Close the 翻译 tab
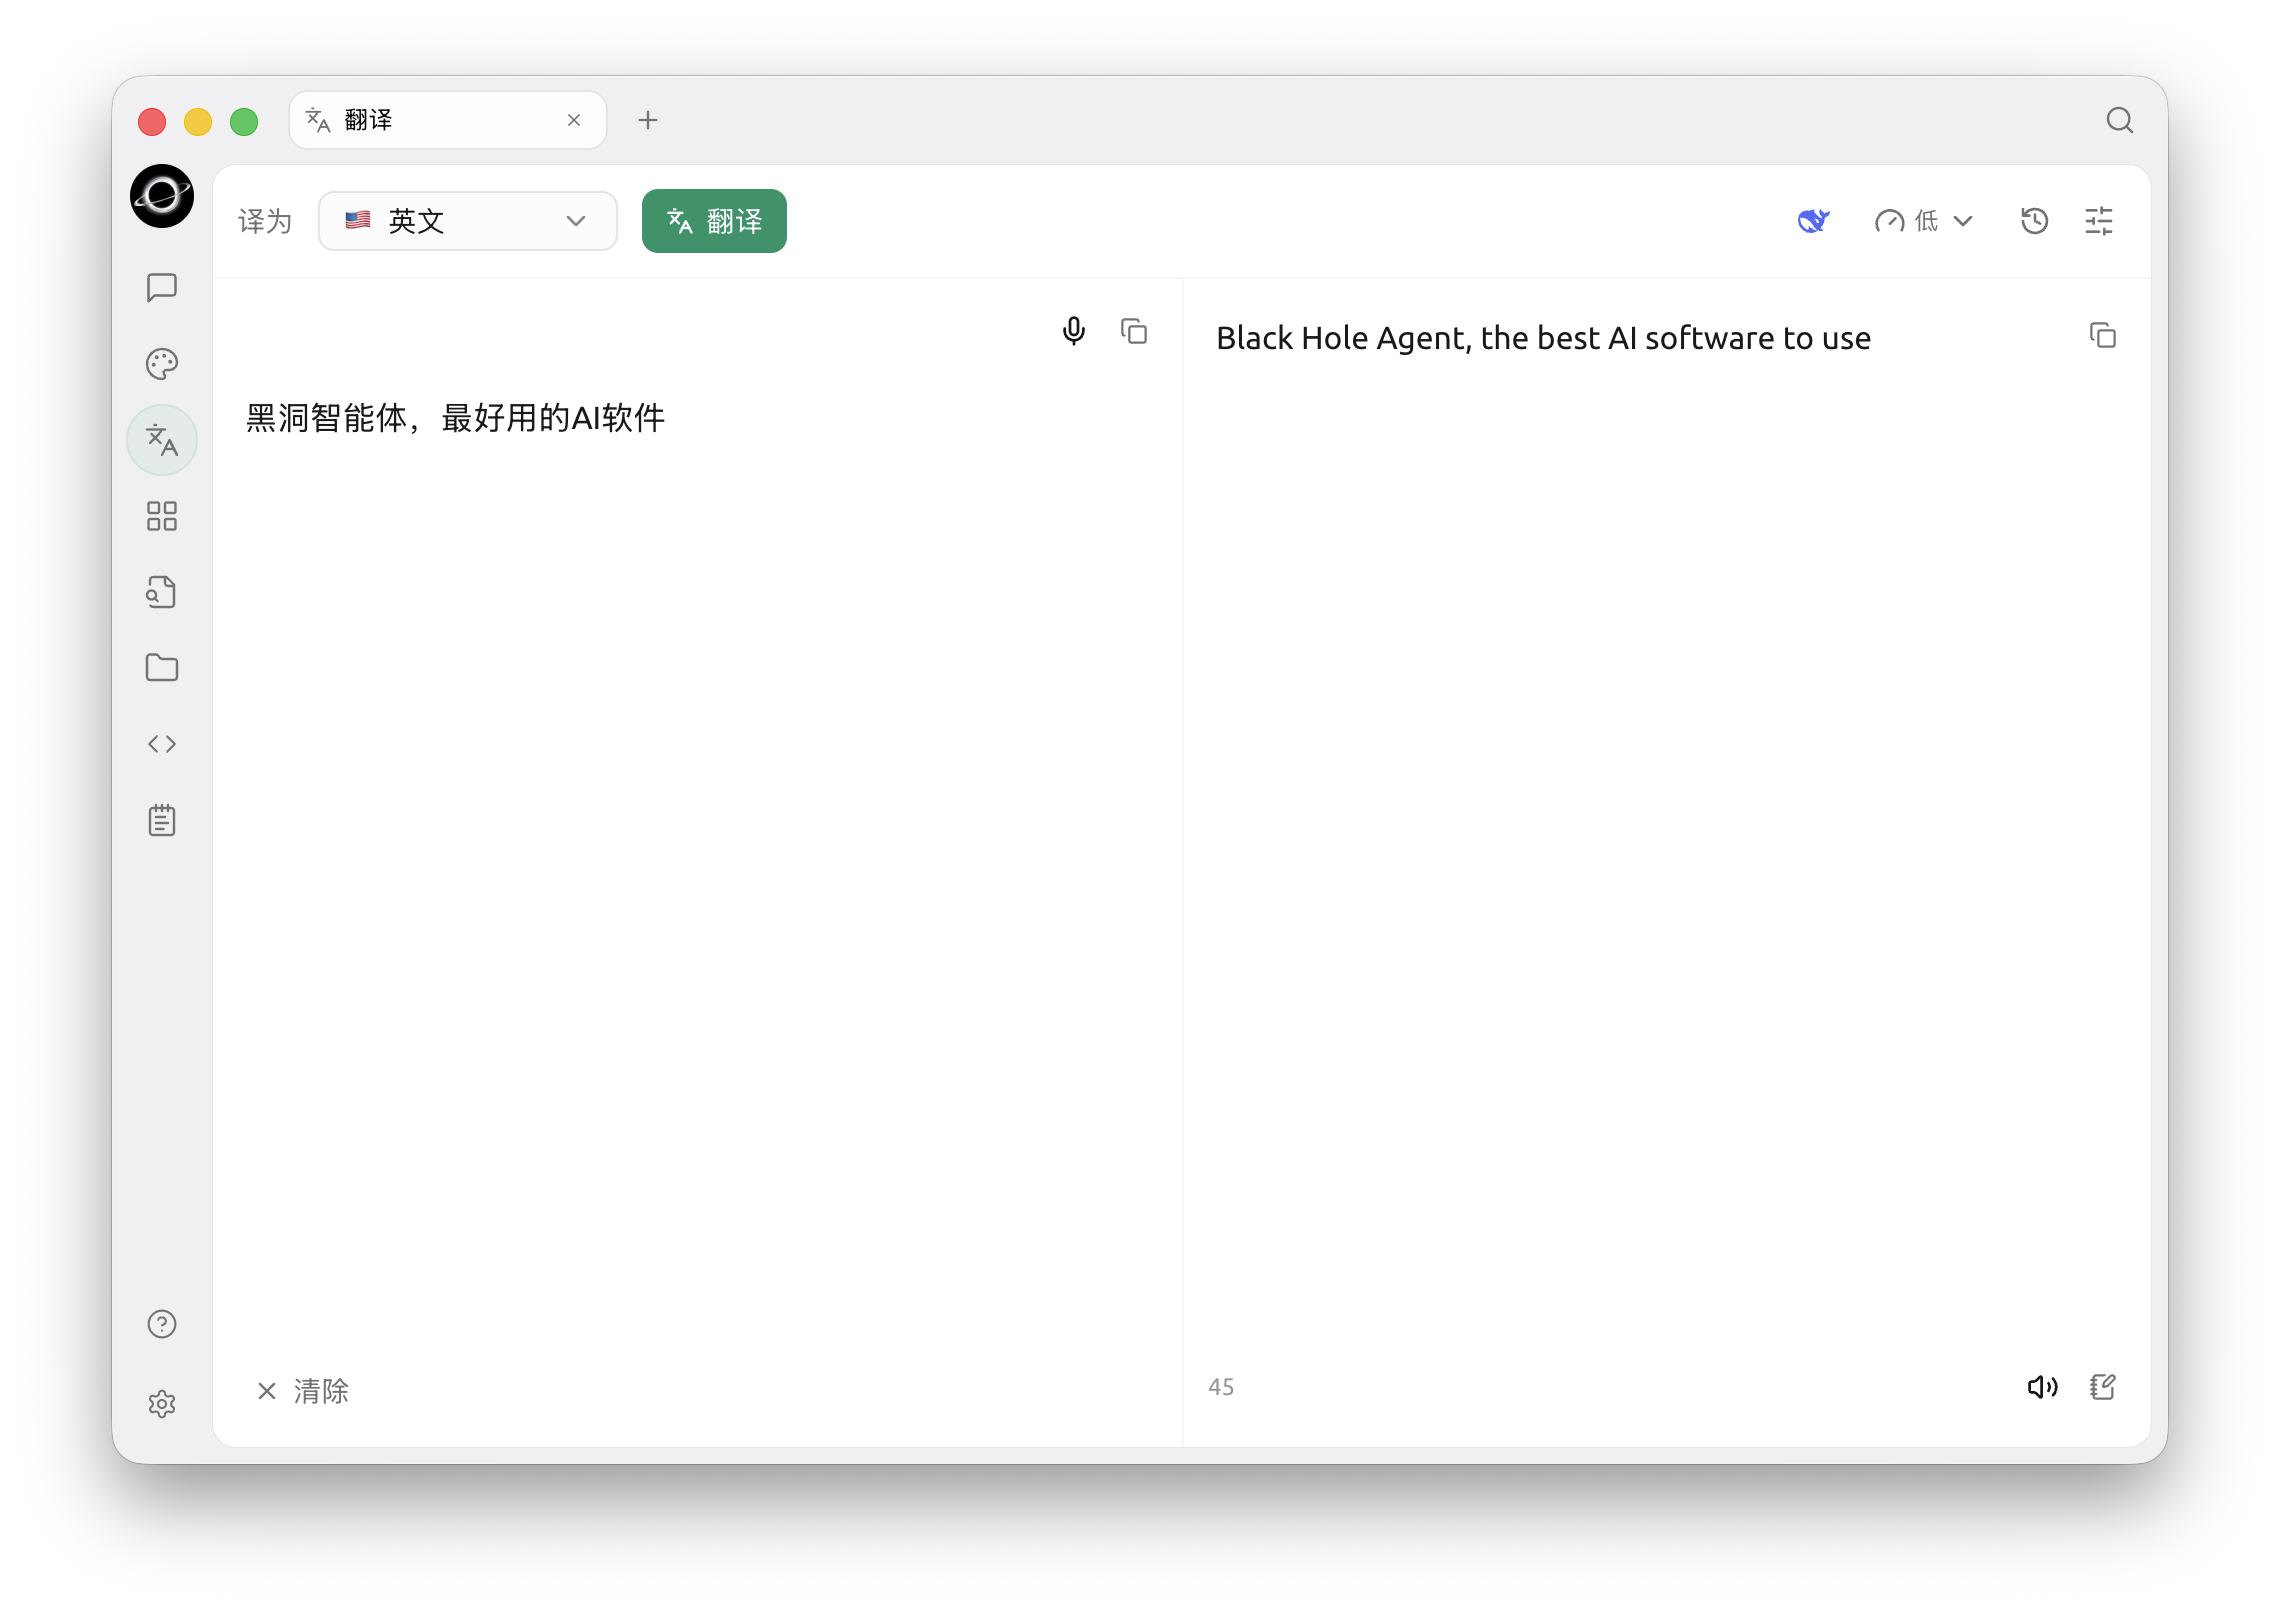Screen dimensions: 2280x1612 point(574,120)
